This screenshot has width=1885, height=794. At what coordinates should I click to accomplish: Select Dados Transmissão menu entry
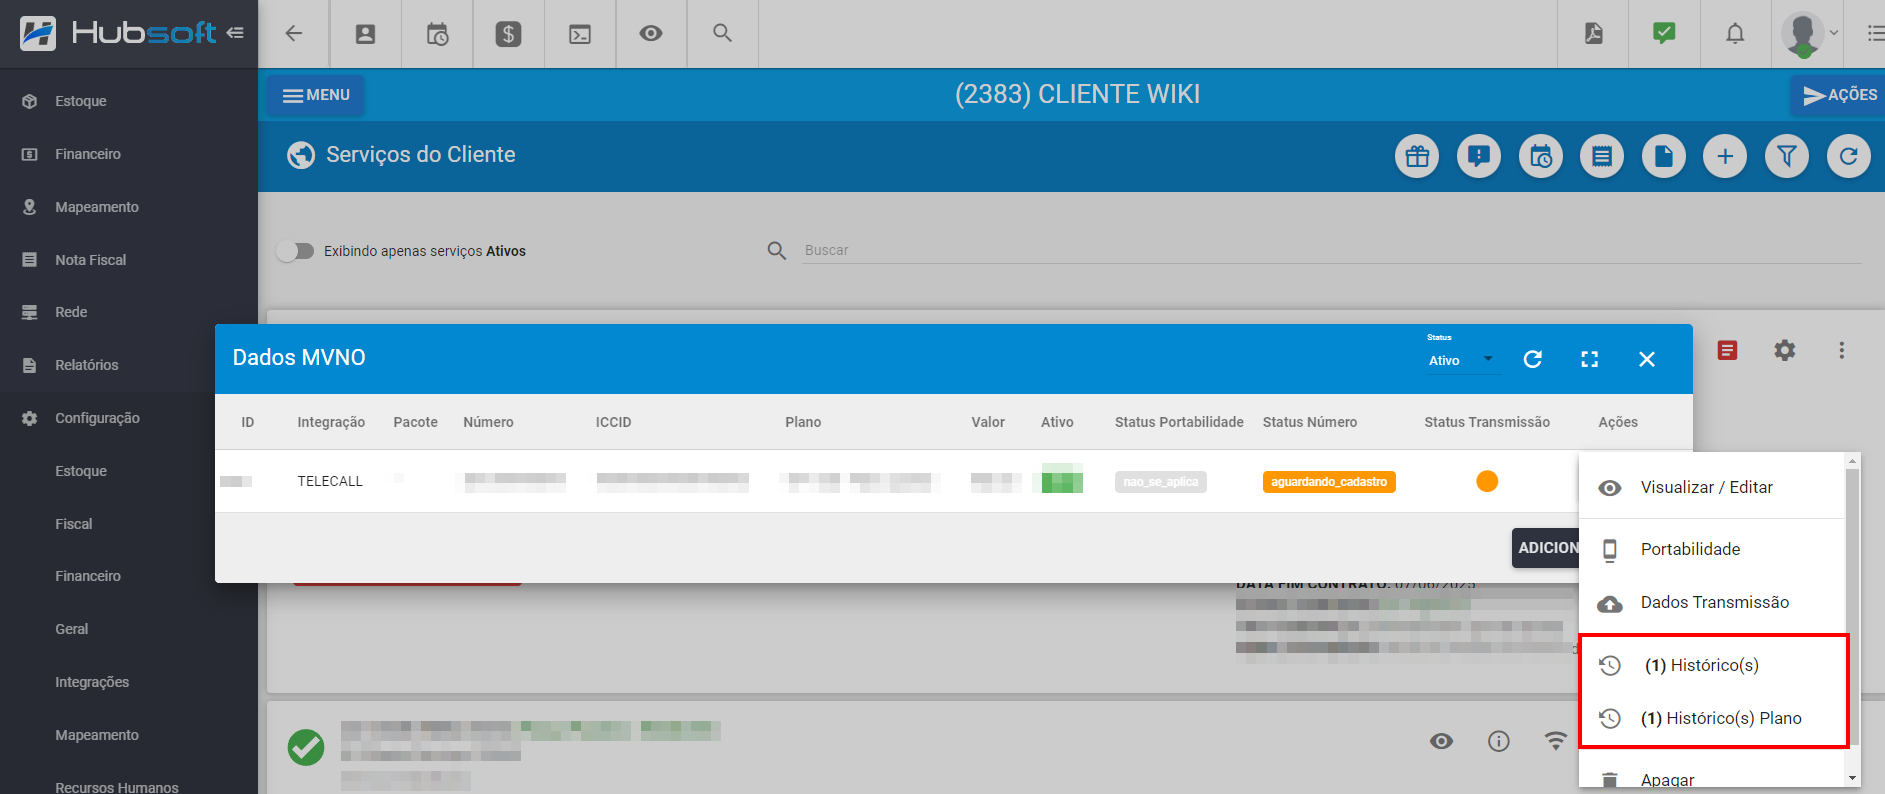1712,602
